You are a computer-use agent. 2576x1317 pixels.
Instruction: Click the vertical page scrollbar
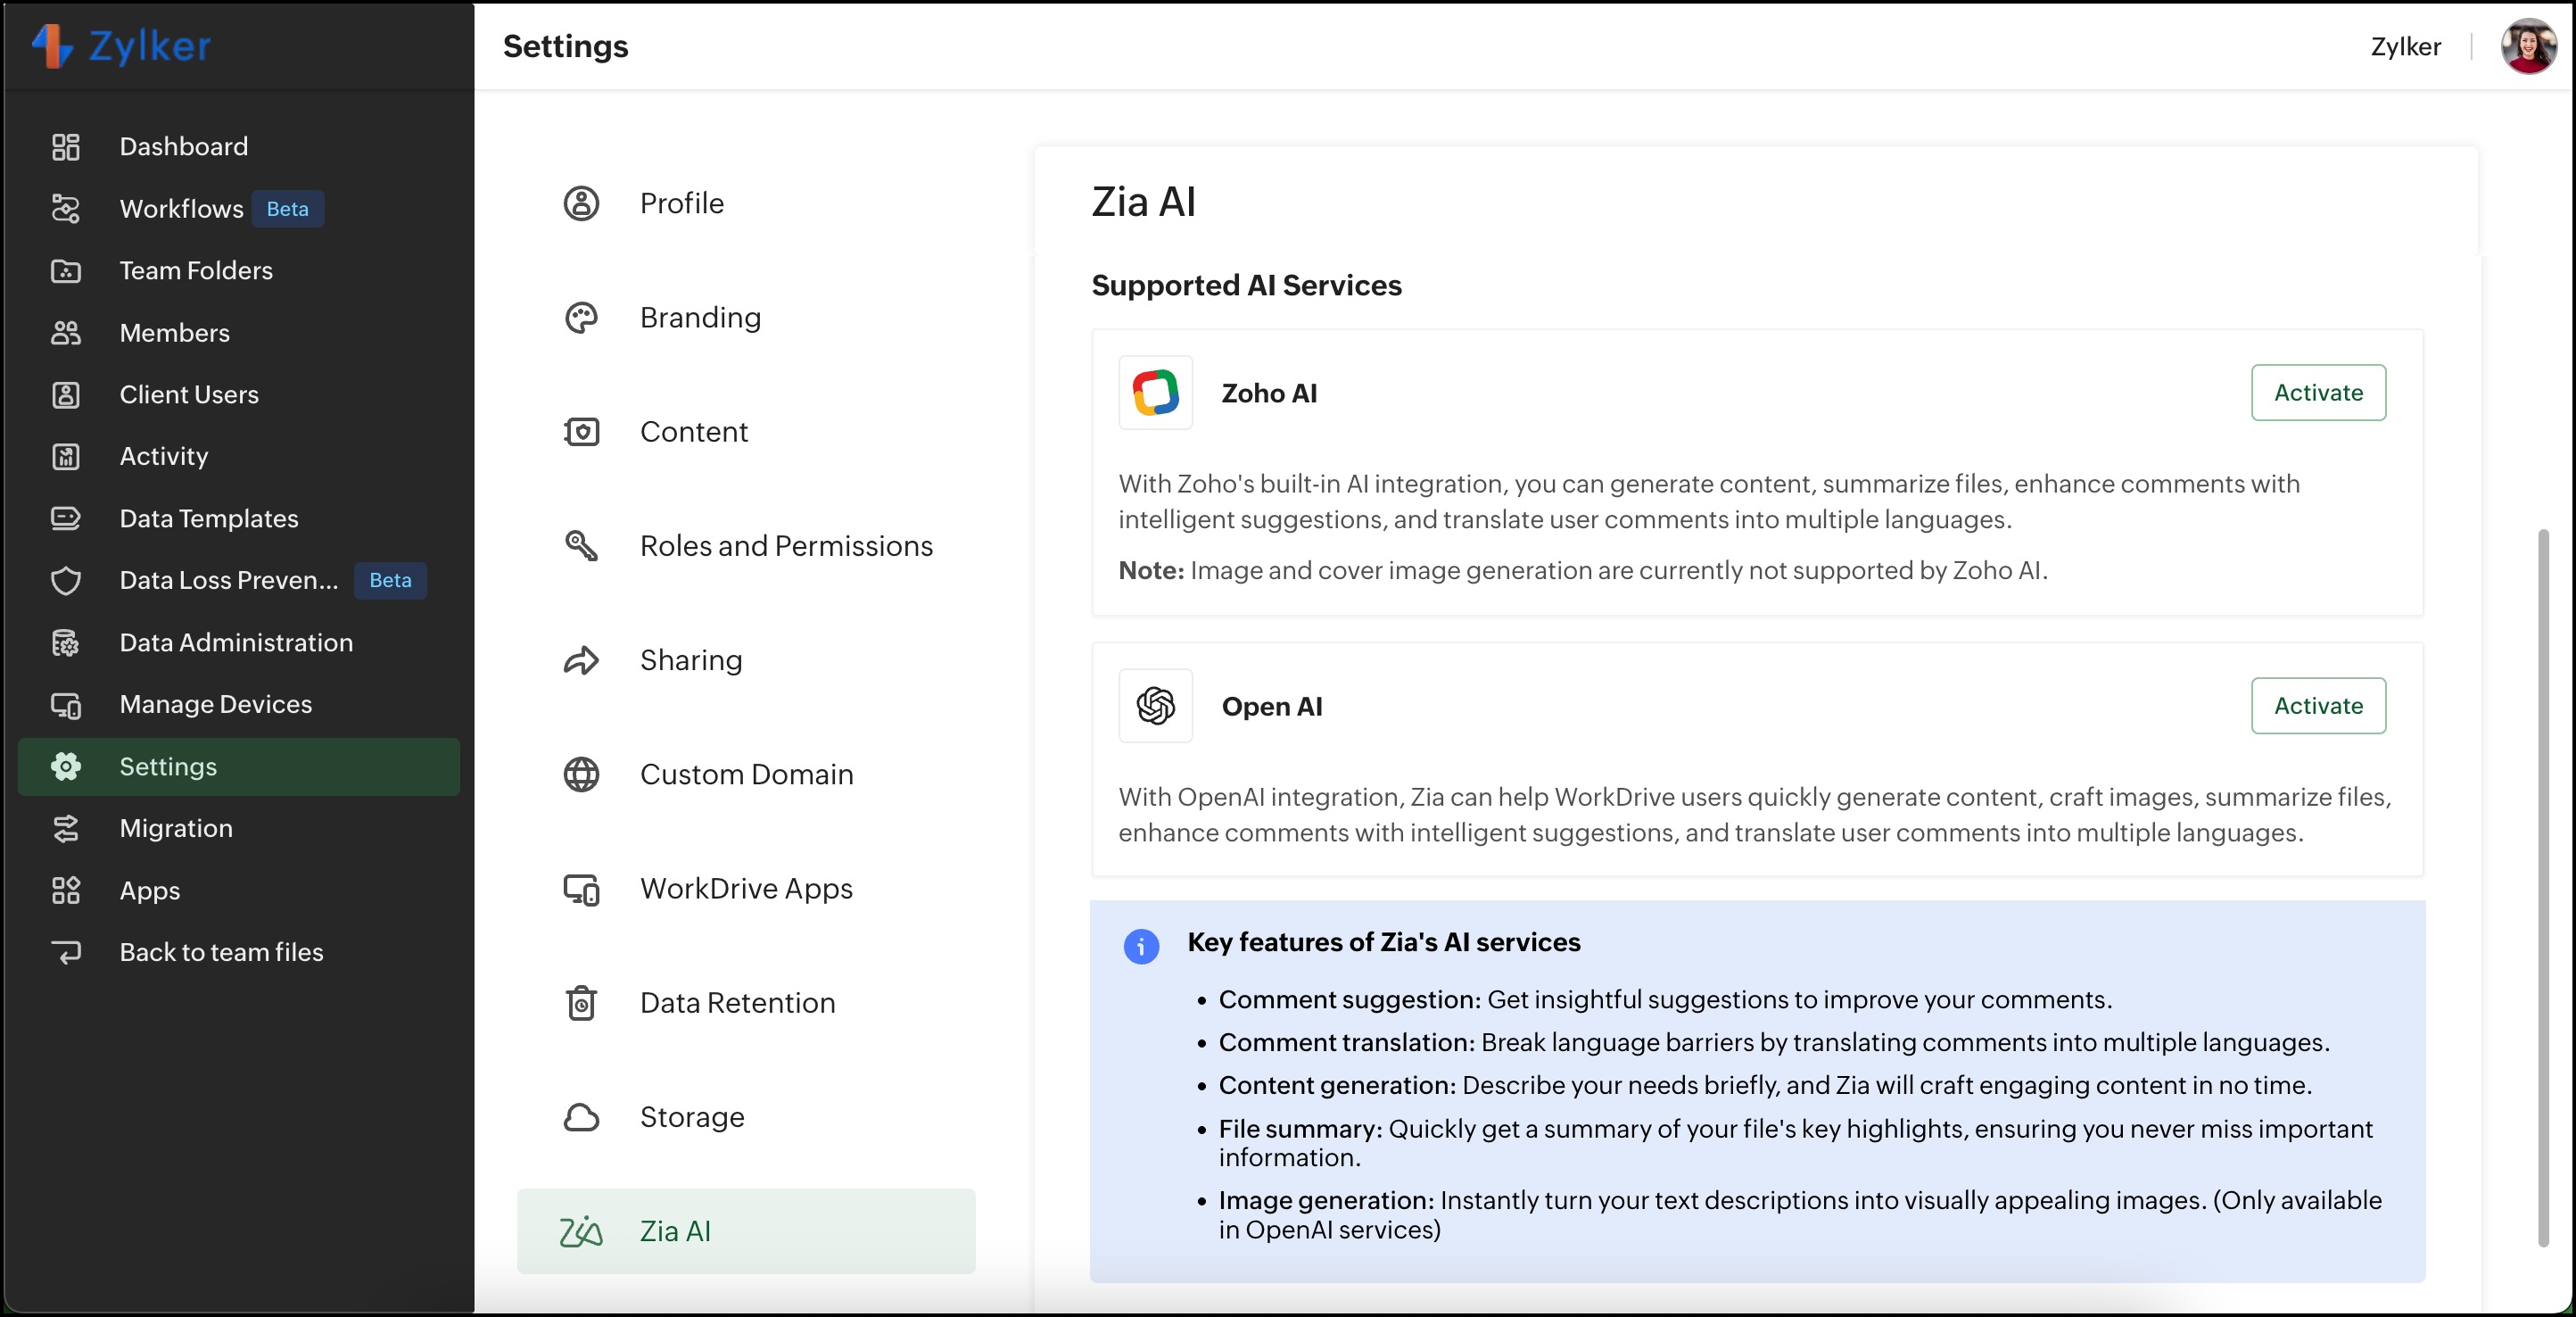[x=2543, y=888]
